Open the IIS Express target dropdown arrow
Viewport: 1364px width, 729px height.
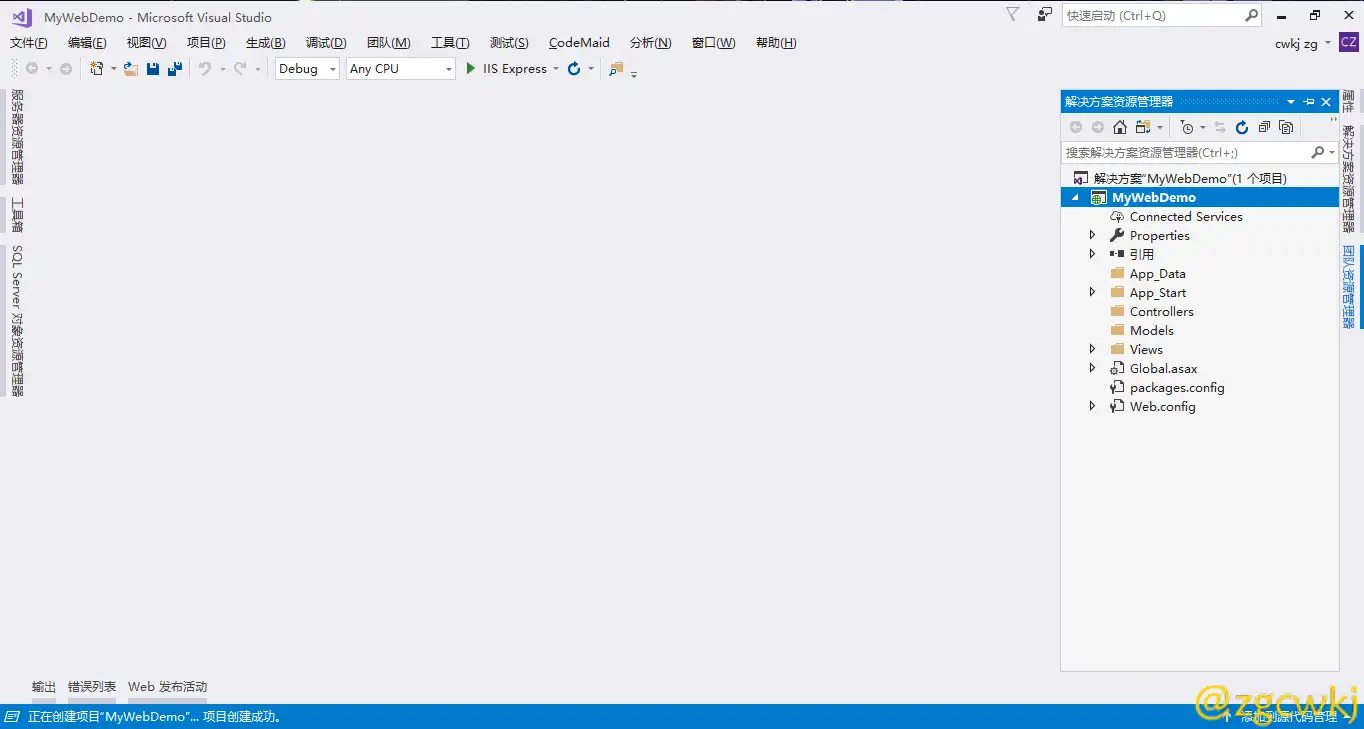556,69
